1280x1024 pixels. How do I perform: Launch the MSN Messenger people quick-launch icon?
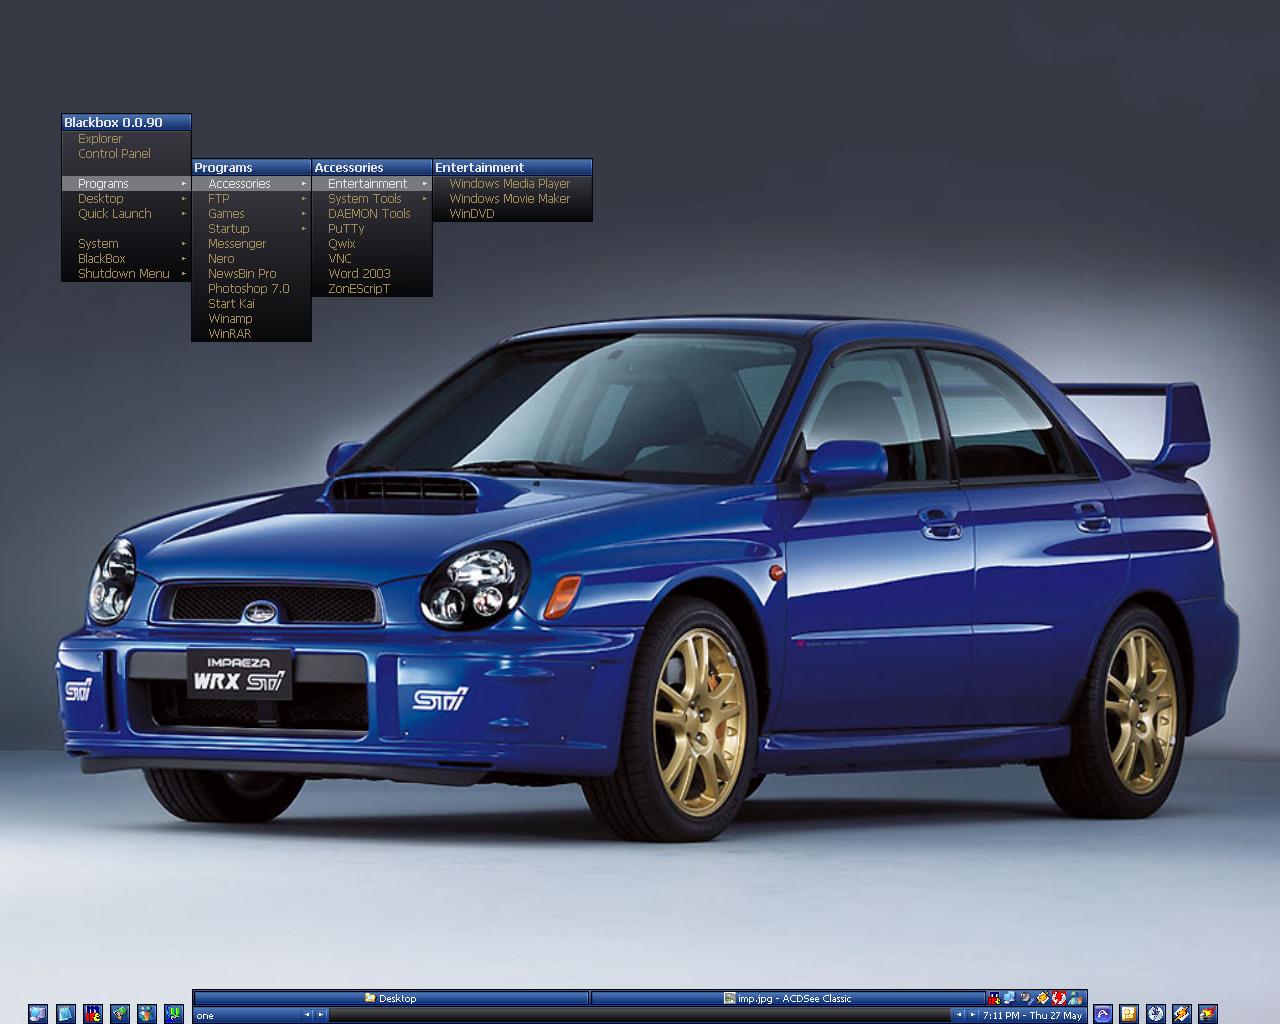147,1014
